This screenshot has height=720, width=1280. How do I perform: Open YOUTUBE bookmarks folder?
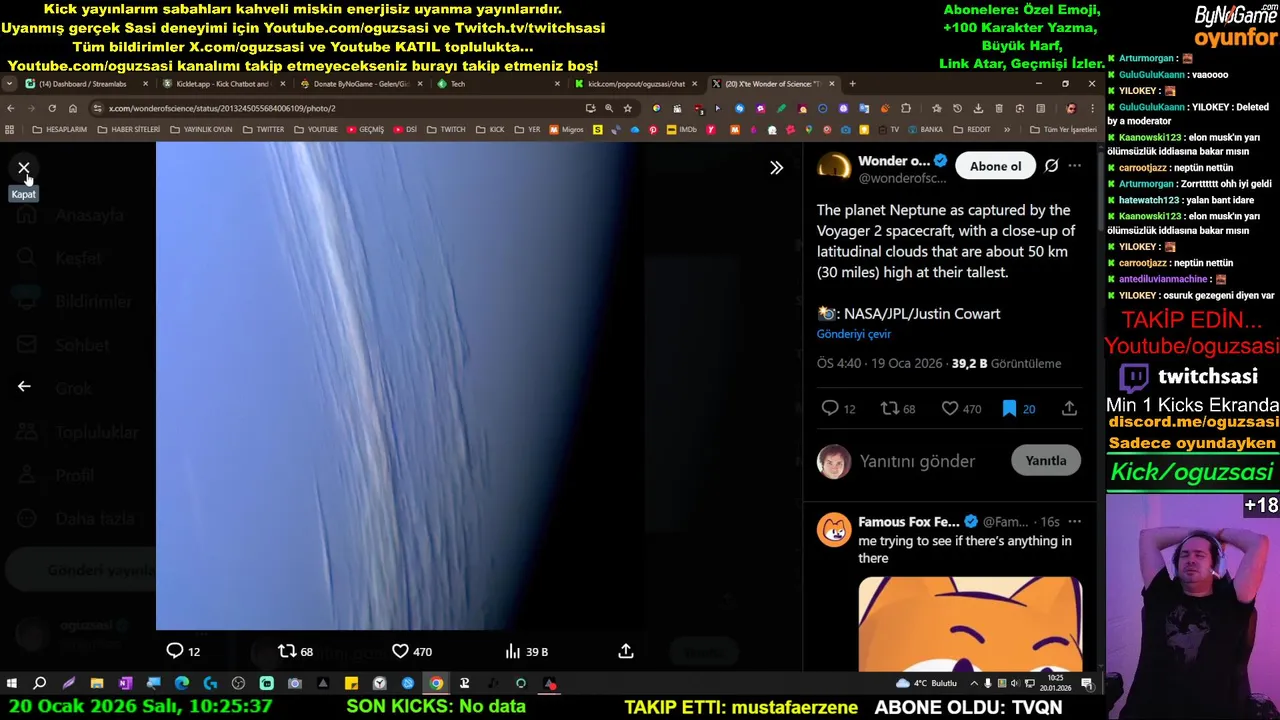pos(315,130)
